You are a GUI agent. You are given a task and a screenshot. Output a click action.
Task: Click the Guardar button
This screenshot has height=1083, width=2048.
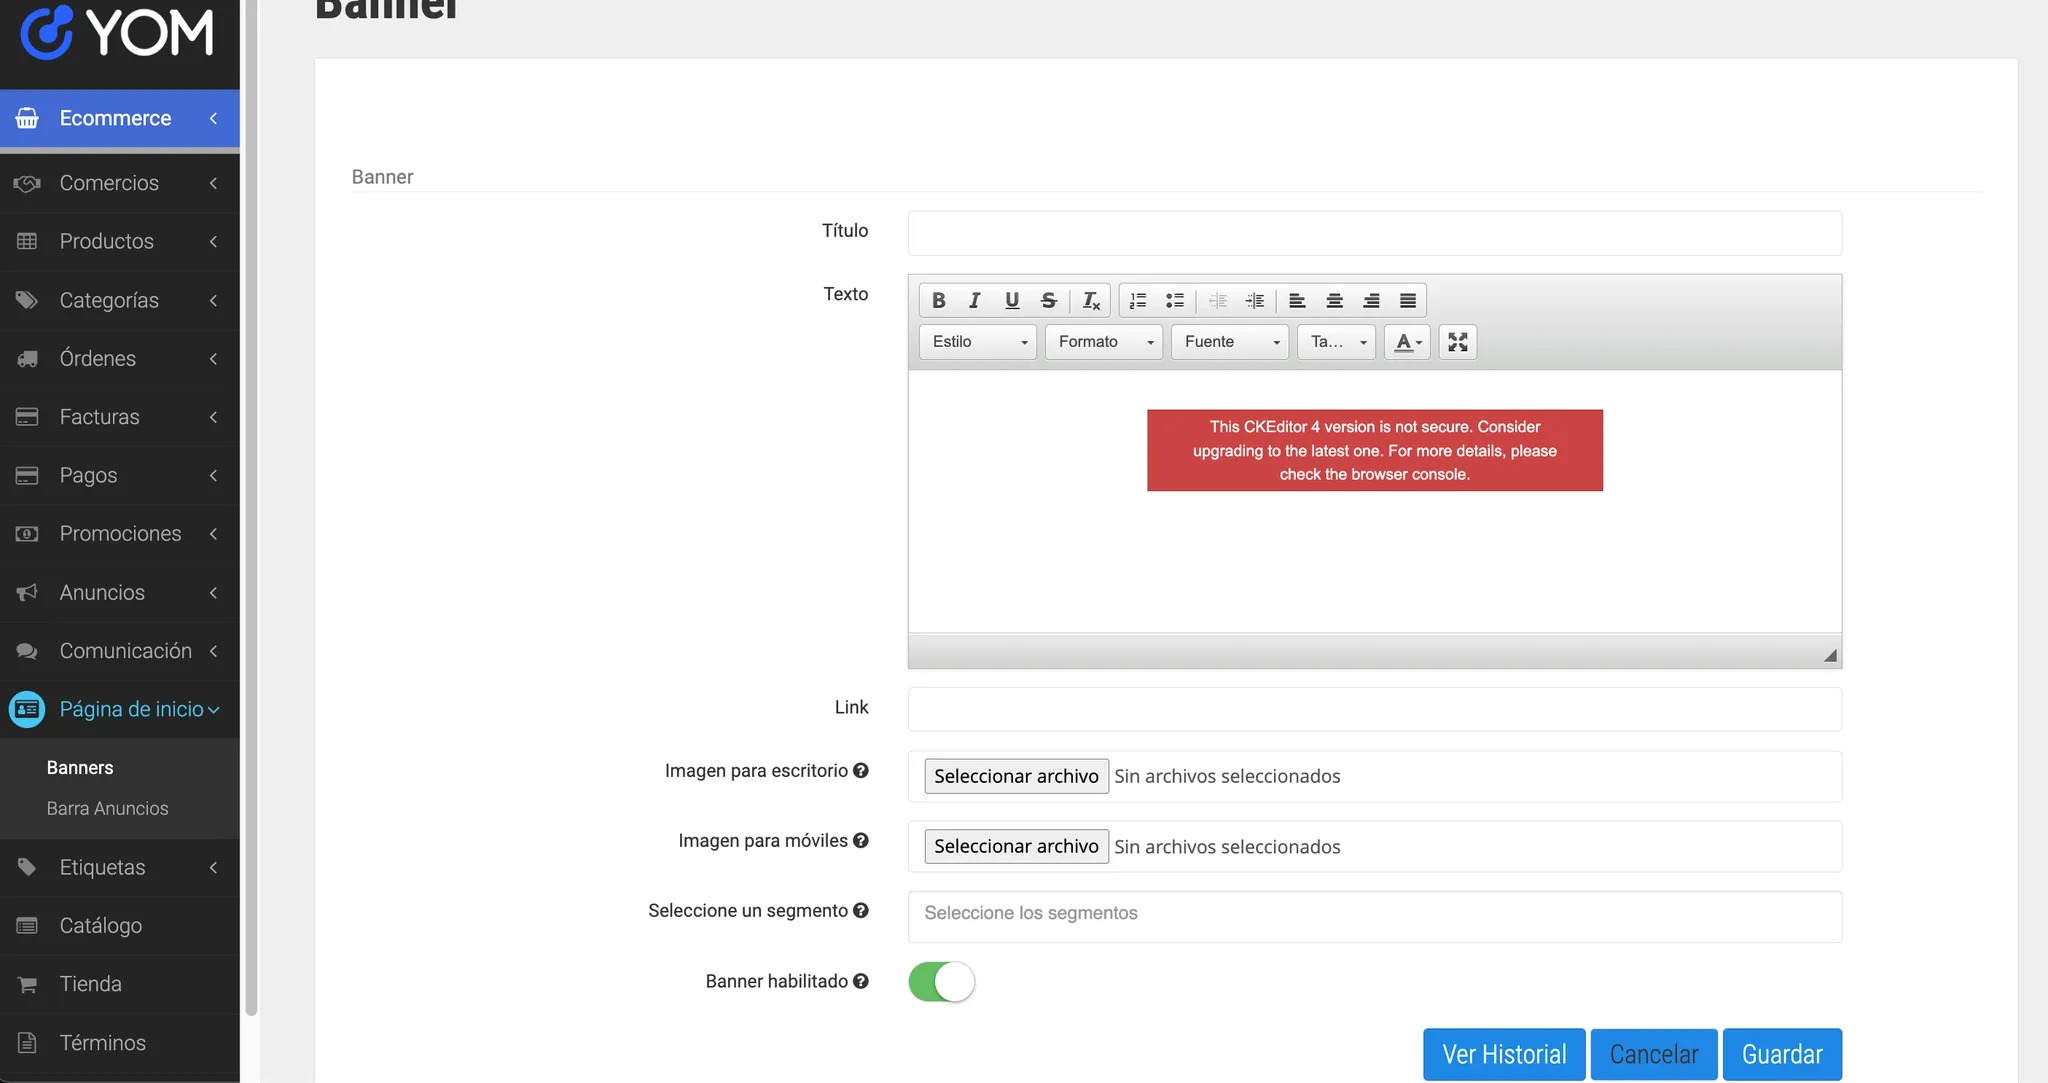click(x=1781, y=1054)
